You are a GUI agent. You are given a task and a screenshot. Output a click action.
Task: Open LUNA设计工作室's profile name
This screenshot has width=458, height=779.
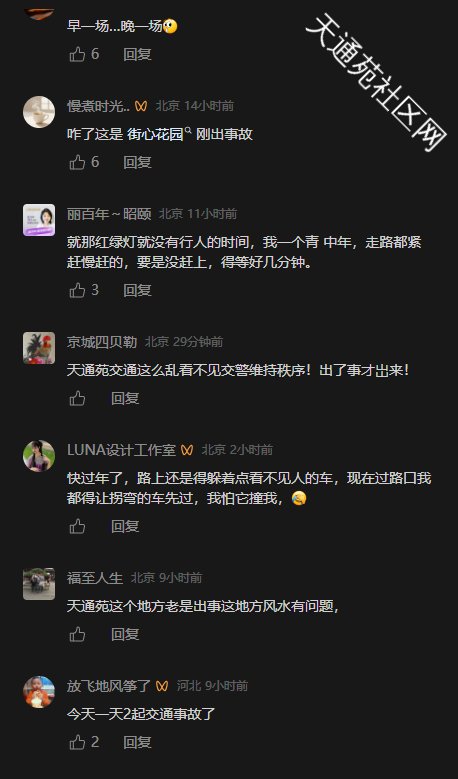click(x=121, y=450)
